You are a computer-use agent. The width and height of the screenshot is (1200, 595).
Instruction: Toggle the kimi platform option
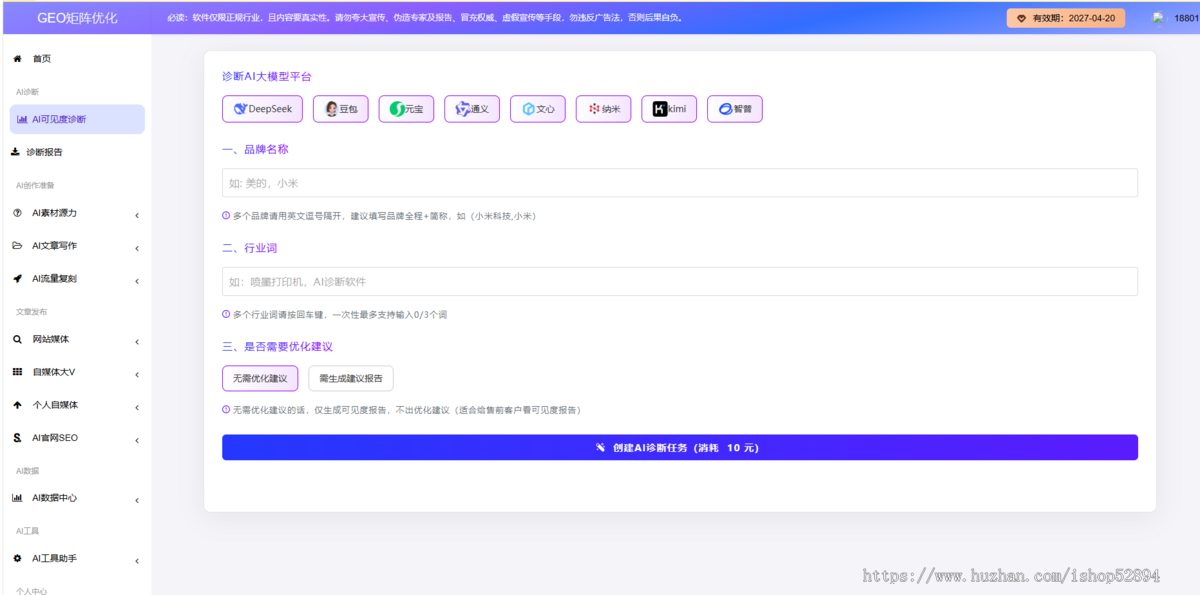pyautogui.click(x=669, y=109)
